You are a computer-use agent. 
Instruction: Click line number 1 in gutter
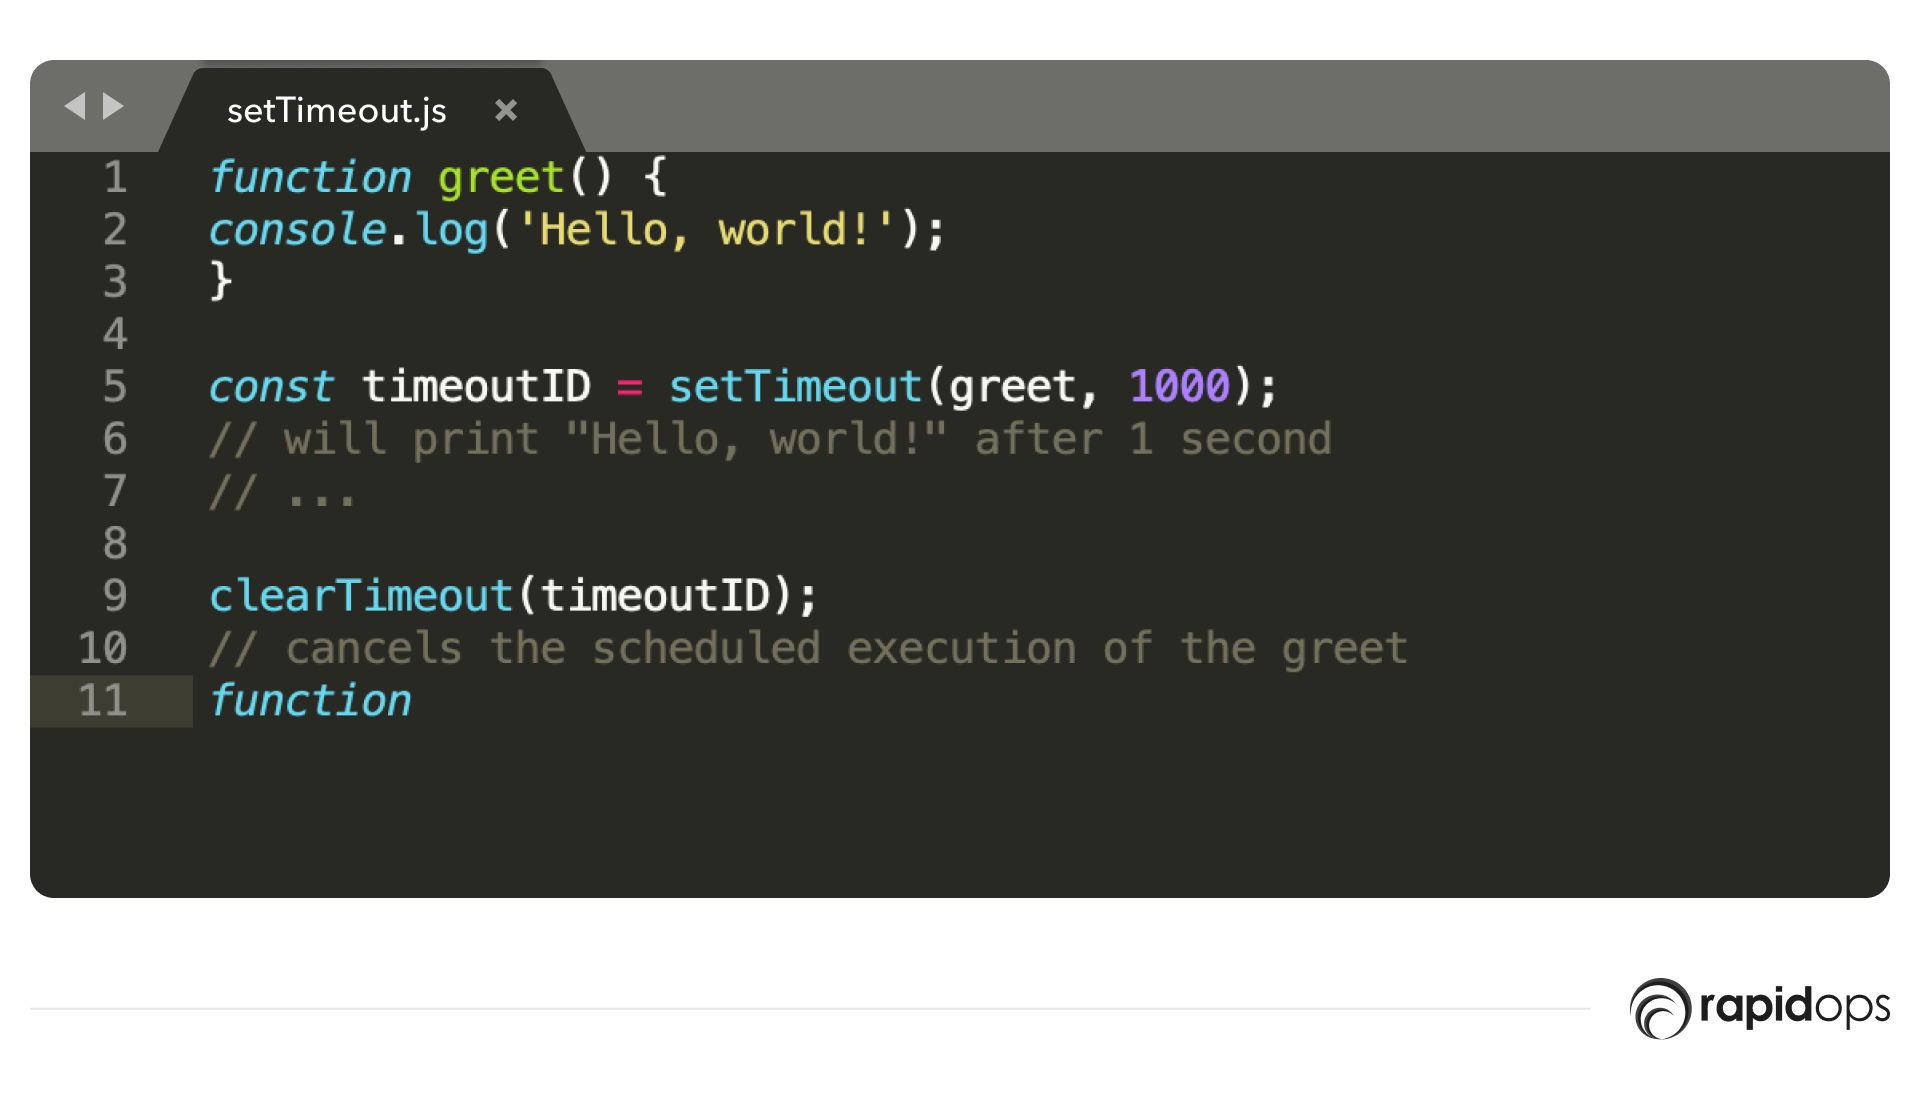115,178
